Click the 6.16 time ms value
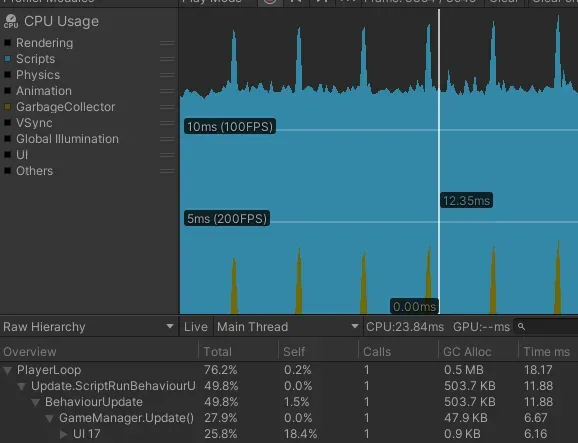Screen dimensions: 578x443 pyautogui.click(x=535, y=434)
